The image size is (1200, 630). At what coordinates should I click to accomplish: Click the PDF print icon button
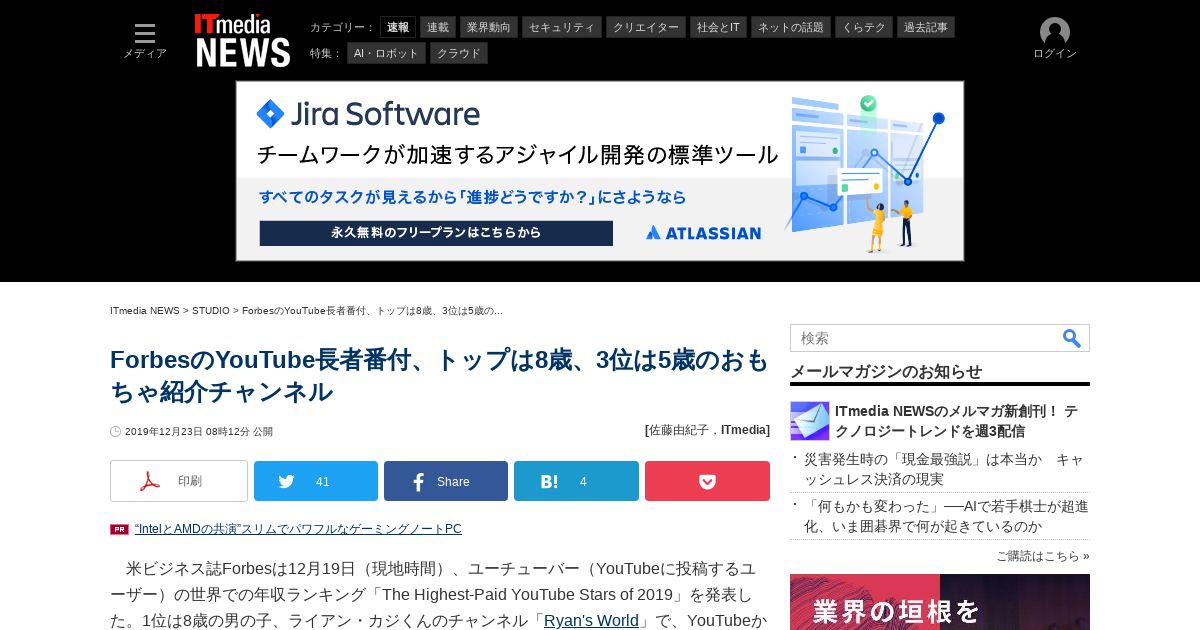pos(179,481)
